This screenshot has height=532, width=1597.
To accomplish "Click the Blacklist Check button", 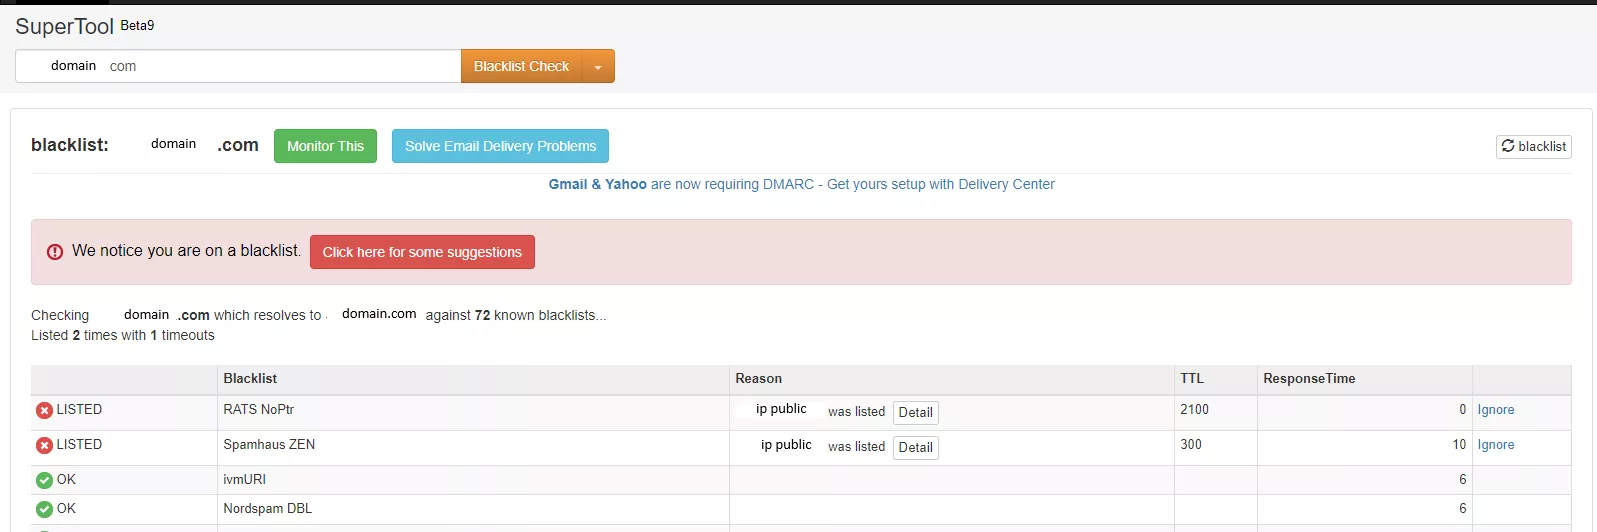I will pos(521,66).
